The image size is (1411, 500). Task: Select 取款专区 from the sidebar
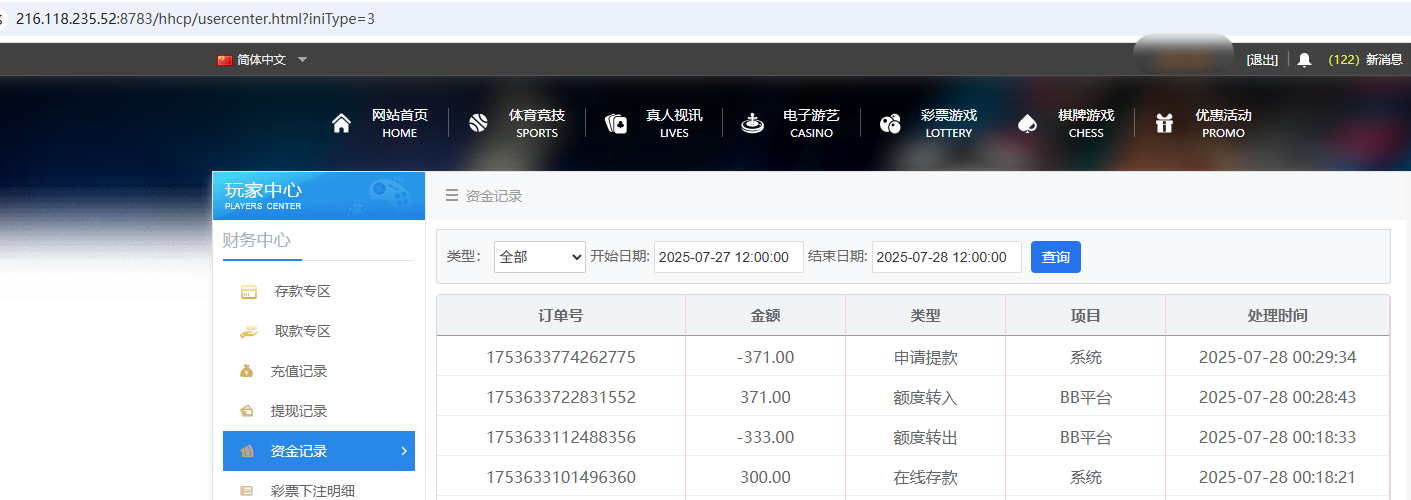[302, 332]
